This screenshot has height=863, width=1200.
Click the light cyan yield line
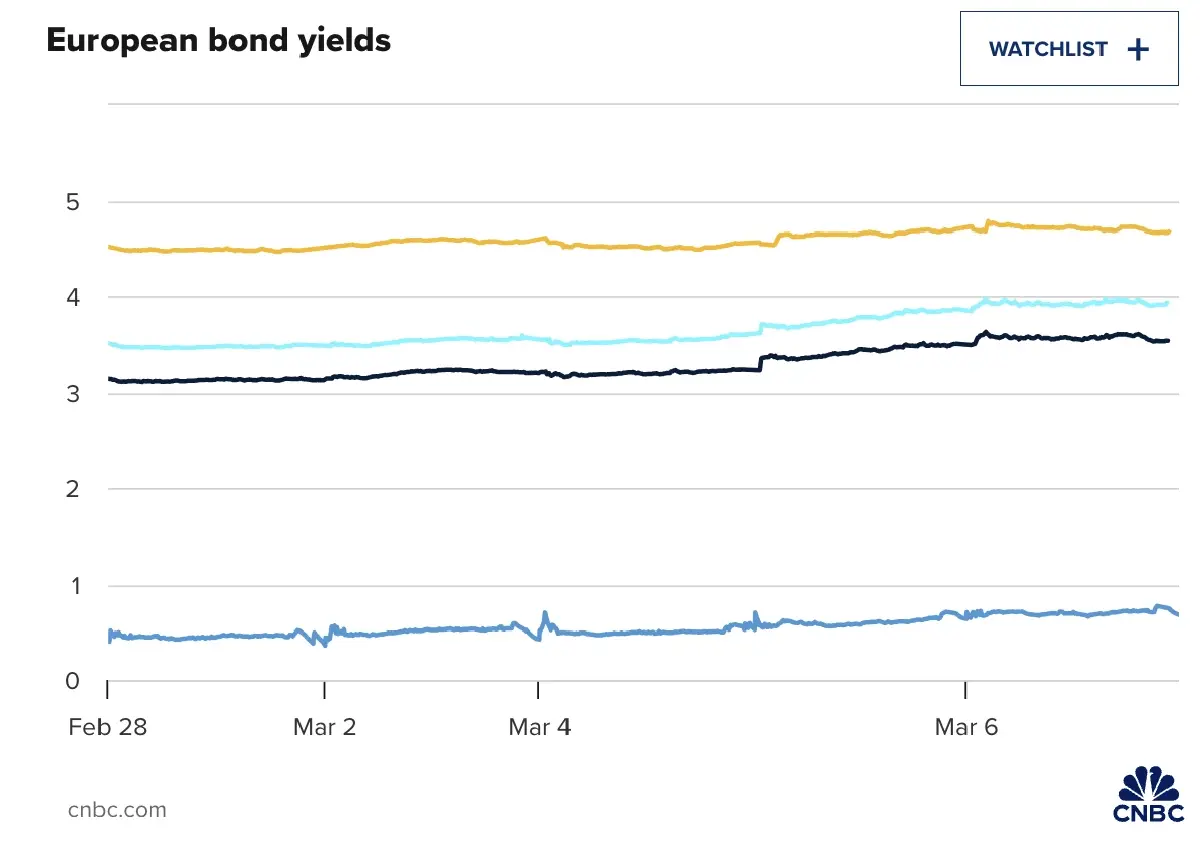(400, 342)
